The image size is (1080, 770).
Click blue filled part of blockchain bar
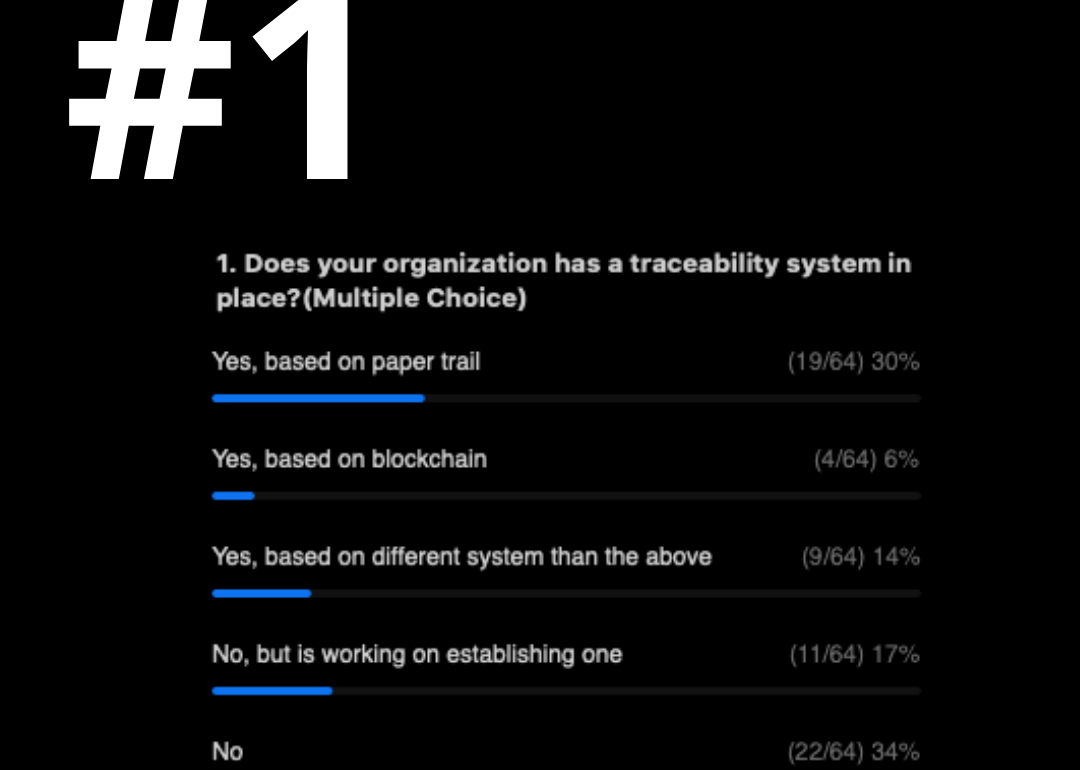point(233,496)
